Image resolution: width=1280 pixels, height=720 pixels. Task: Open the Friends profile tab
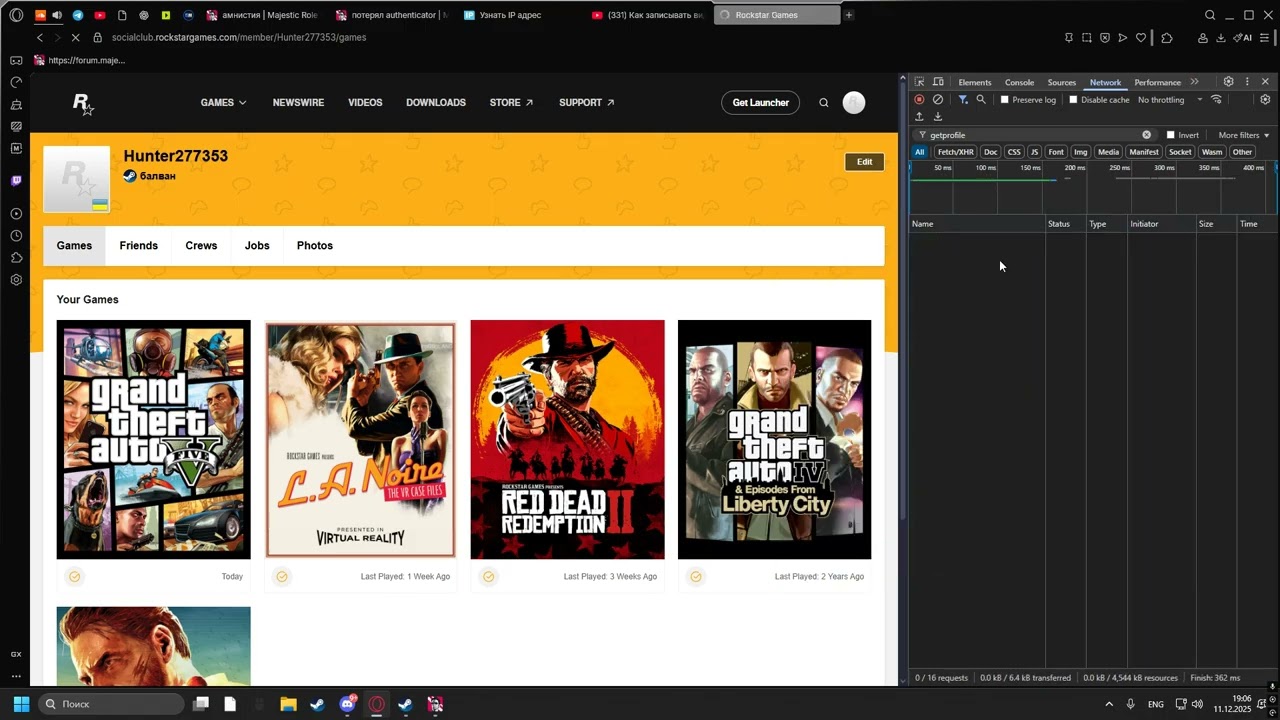(x=138, y=246)
